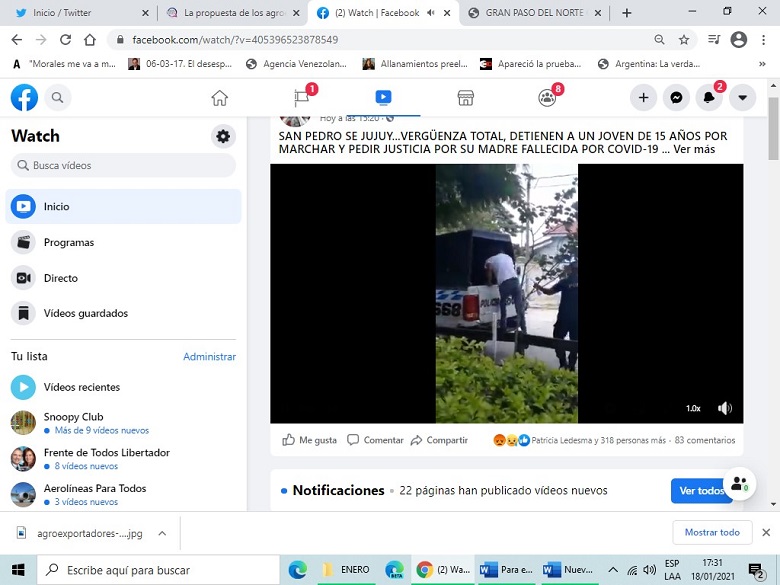Image resolution: width=780 pixels, height=585 pixels.
Task: Expand options for downloaded agroexportadores file
Action: coord(162,533)
